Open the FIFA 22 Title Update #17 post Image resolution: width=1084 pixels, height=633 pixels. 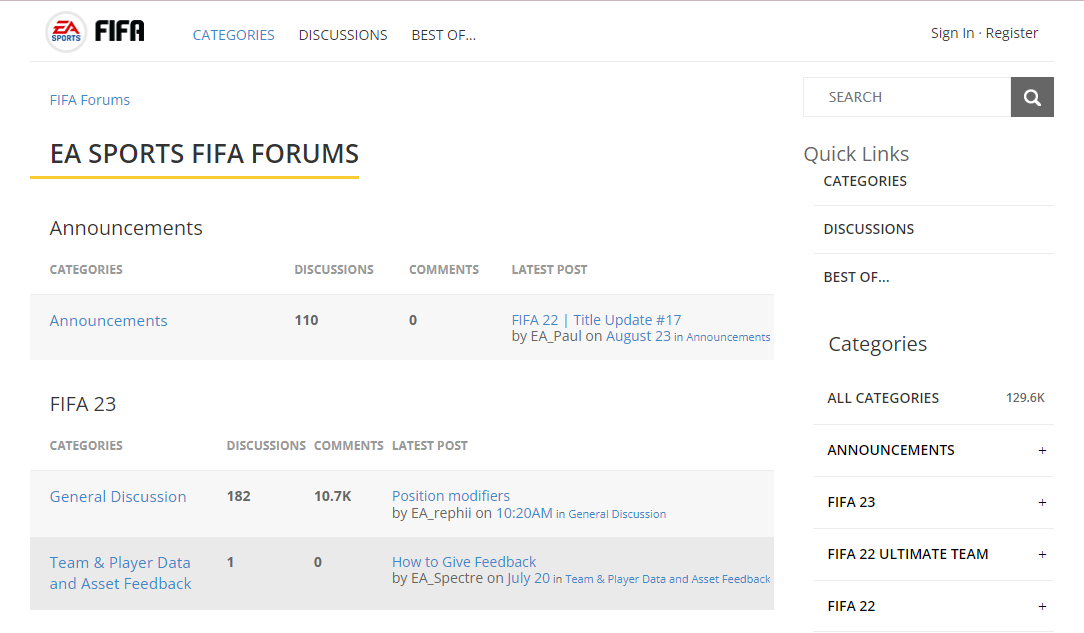[x=596, y=320]
